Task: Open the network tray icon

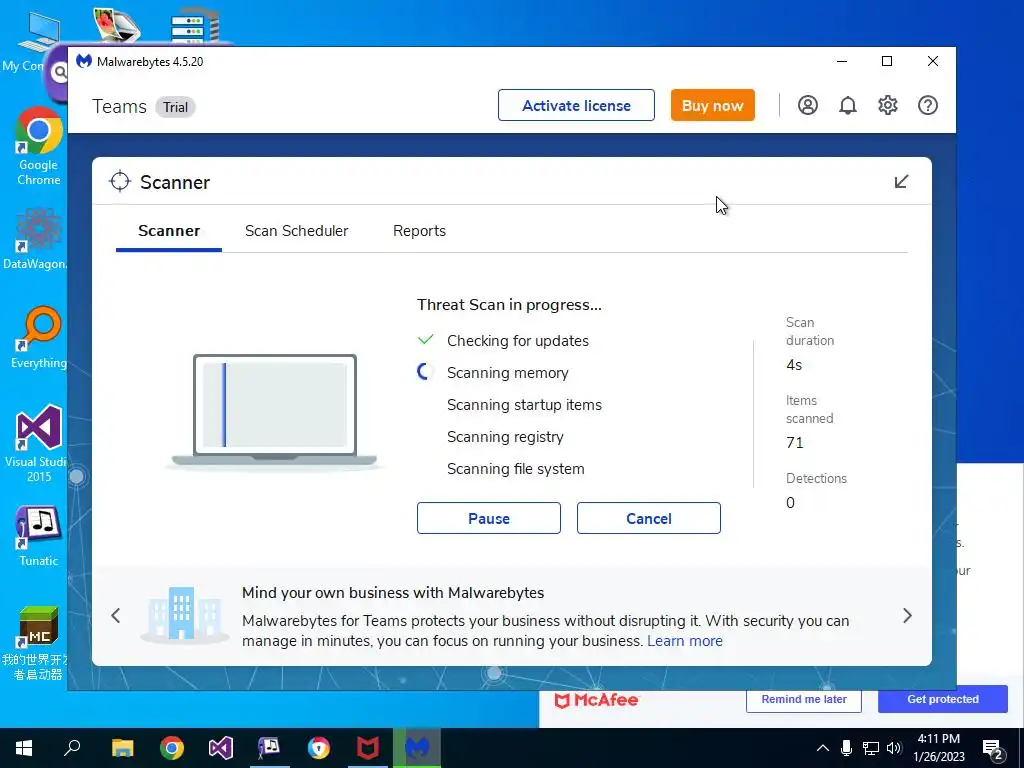Action: (x=871, y=748)
